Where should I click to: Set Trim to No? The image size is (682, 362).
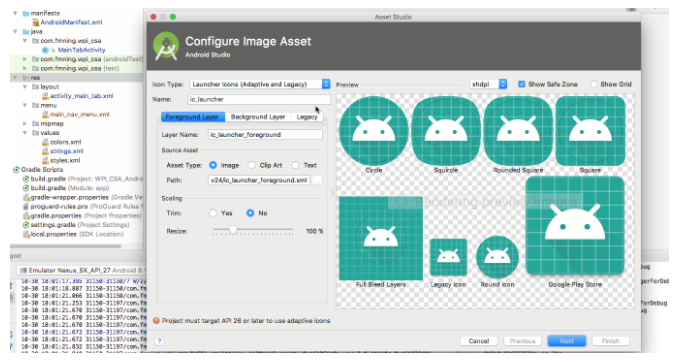(250, 213)
